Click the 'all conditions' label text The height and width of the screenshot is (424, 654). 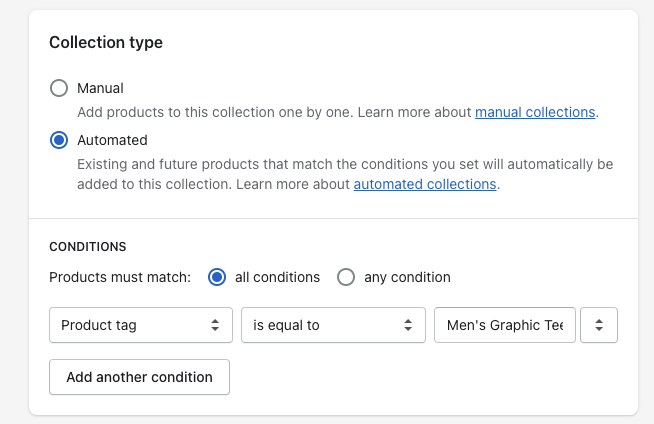(x=277, y=277)
